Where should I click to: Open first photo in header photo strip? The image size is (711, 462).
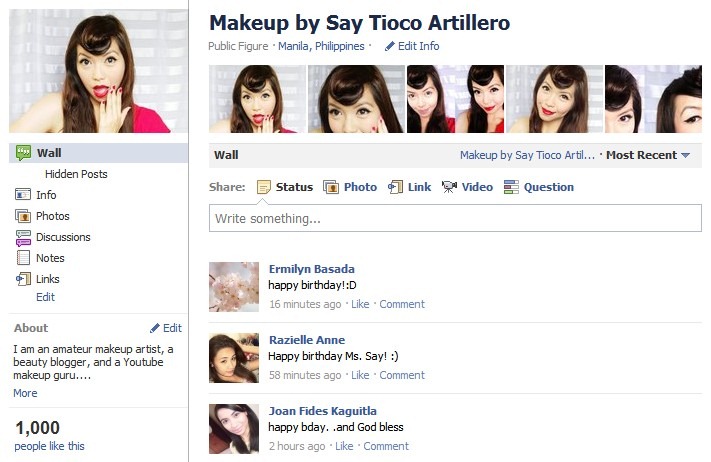coord(257,99)
